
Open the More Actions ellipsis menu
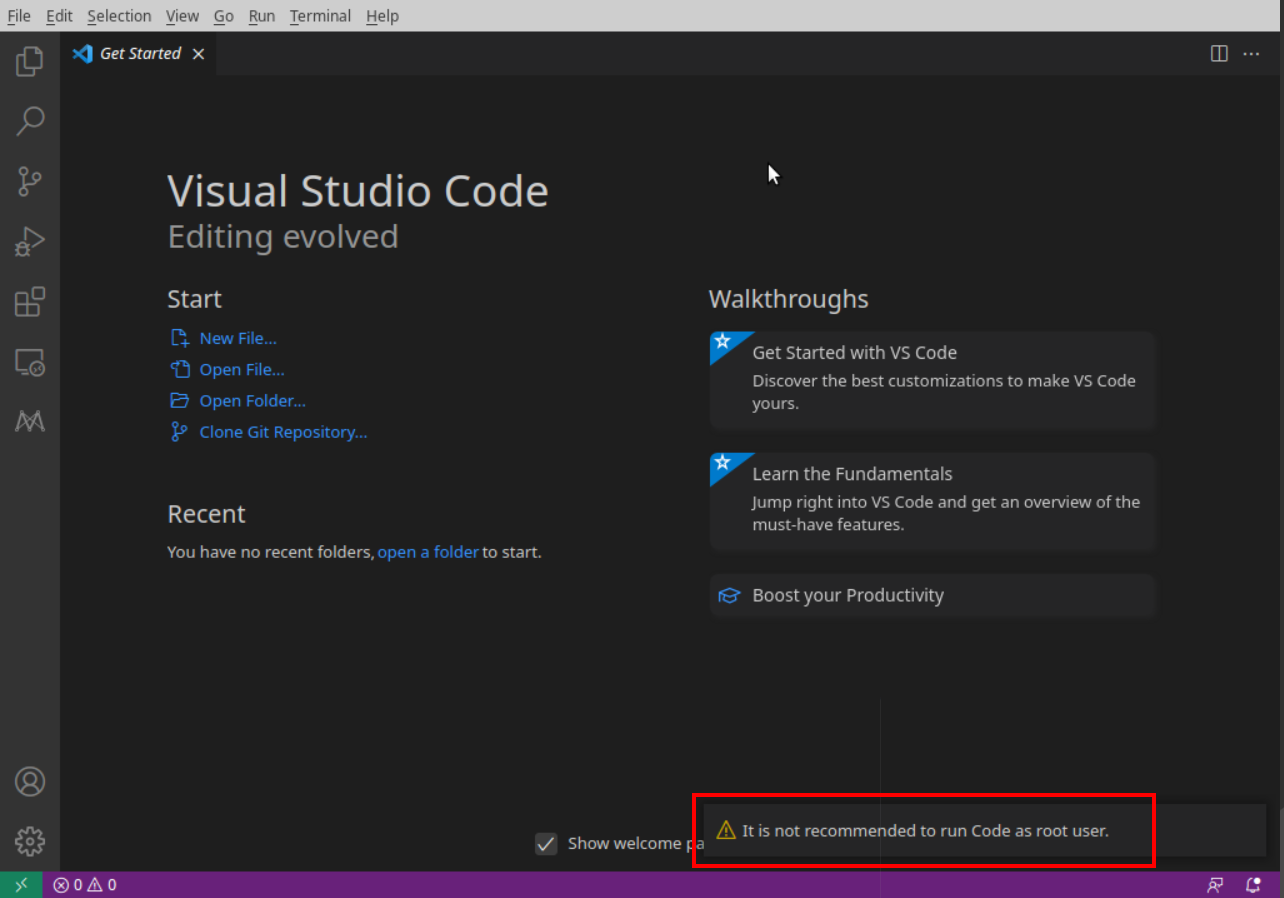(1251, 54)
